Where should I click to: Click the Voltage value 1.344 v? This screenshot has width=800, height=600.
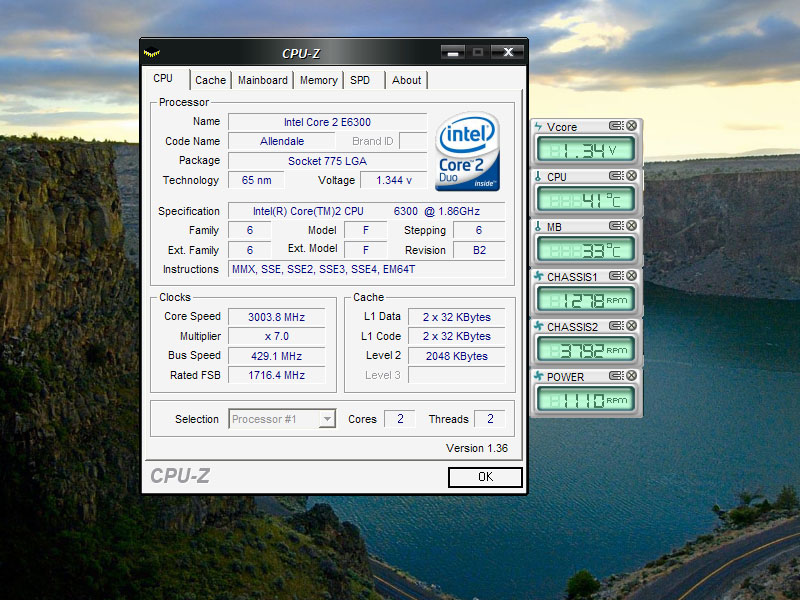[x=394, y=180]
